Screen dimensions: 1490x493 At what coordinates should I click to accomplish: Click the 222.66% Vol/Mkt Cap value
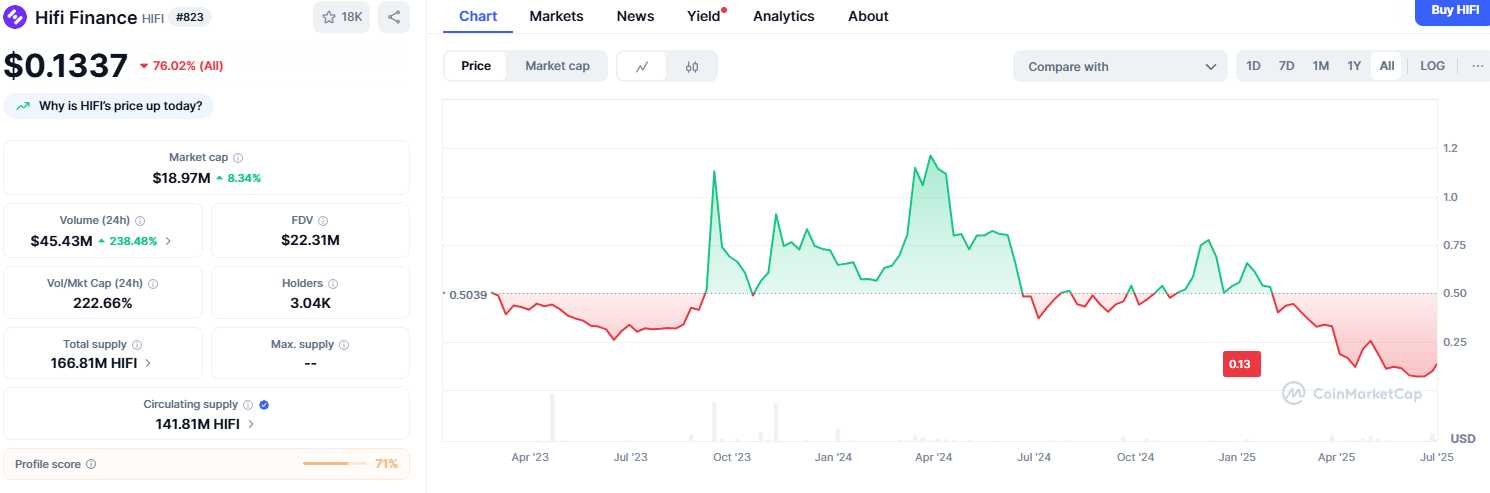click(x=102, y=303)
